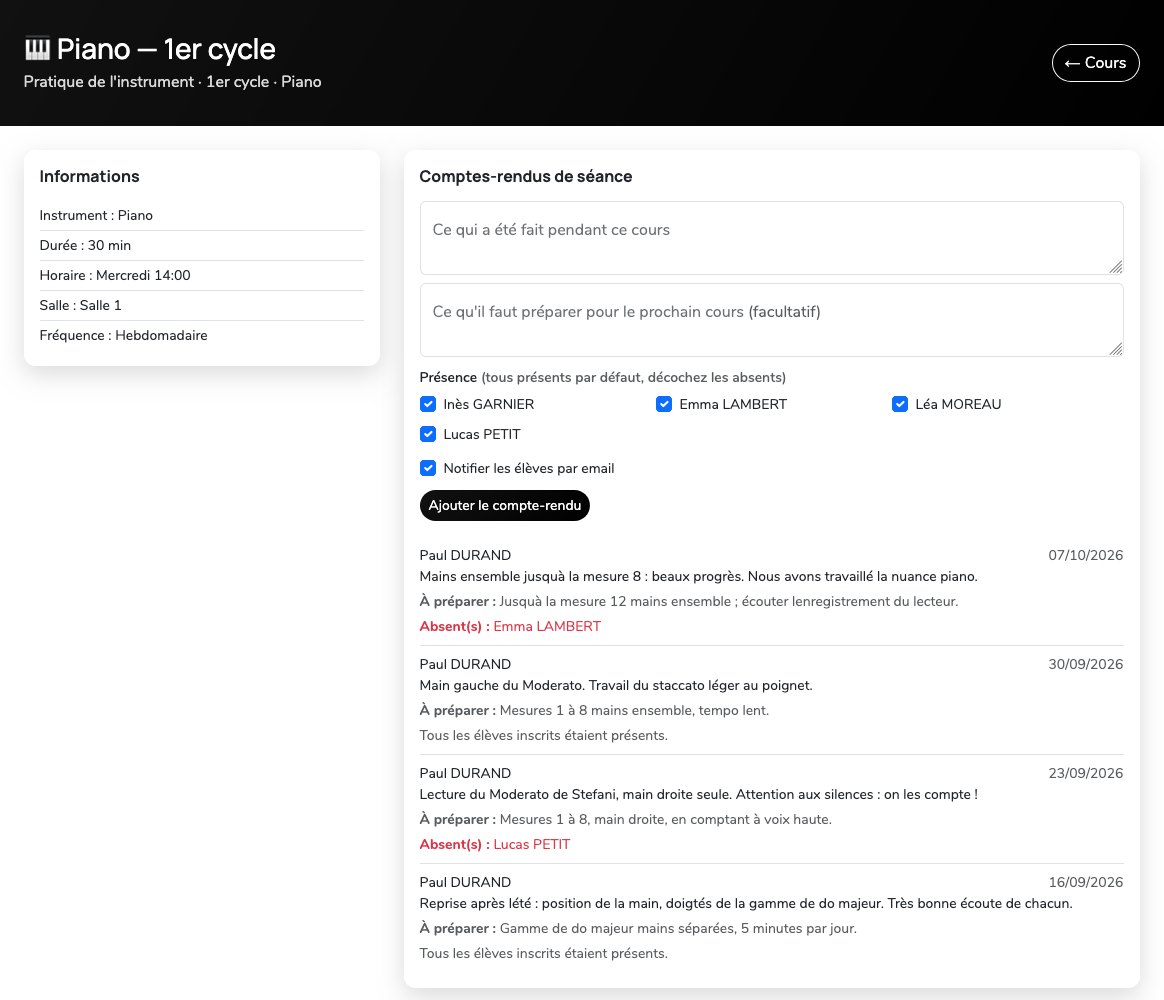1164x1000 pixels.
Task: Select the date 16/09/2026
Action: click(1085, 883)
